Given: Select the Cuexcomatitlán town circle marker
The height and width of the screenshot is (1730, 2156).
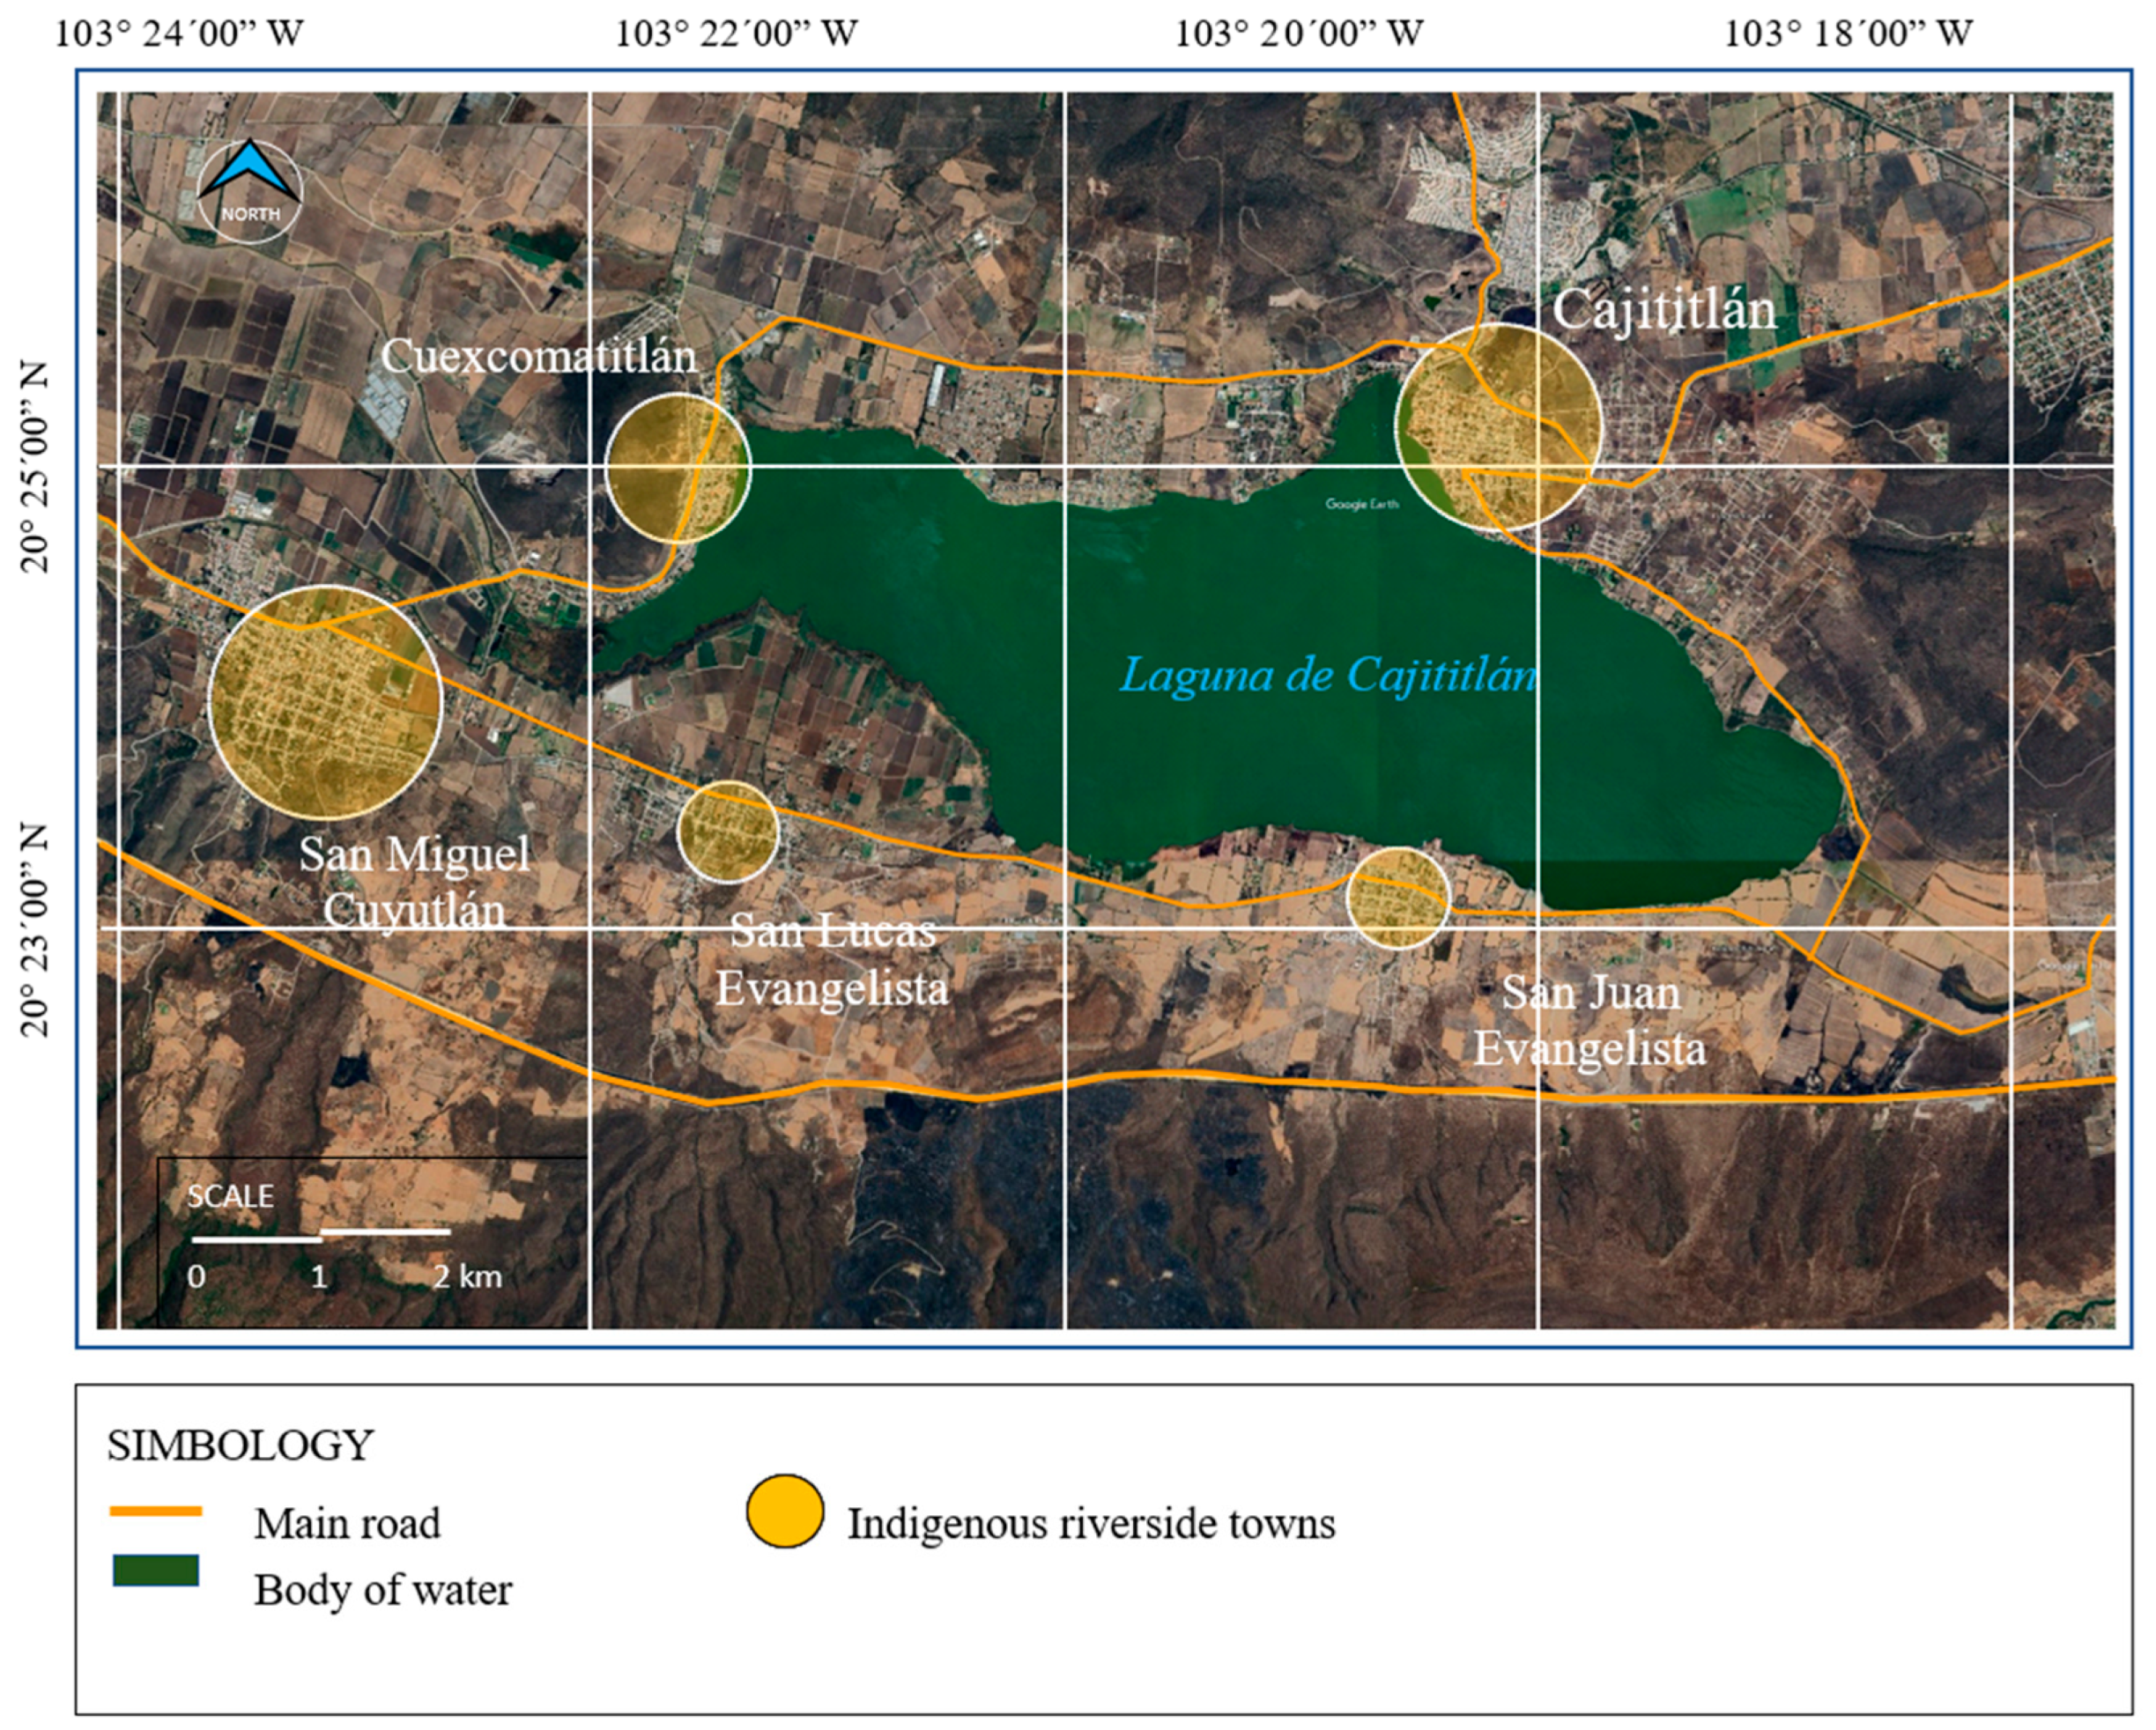Looking at the screenshot, I should (x=678, y=468).
